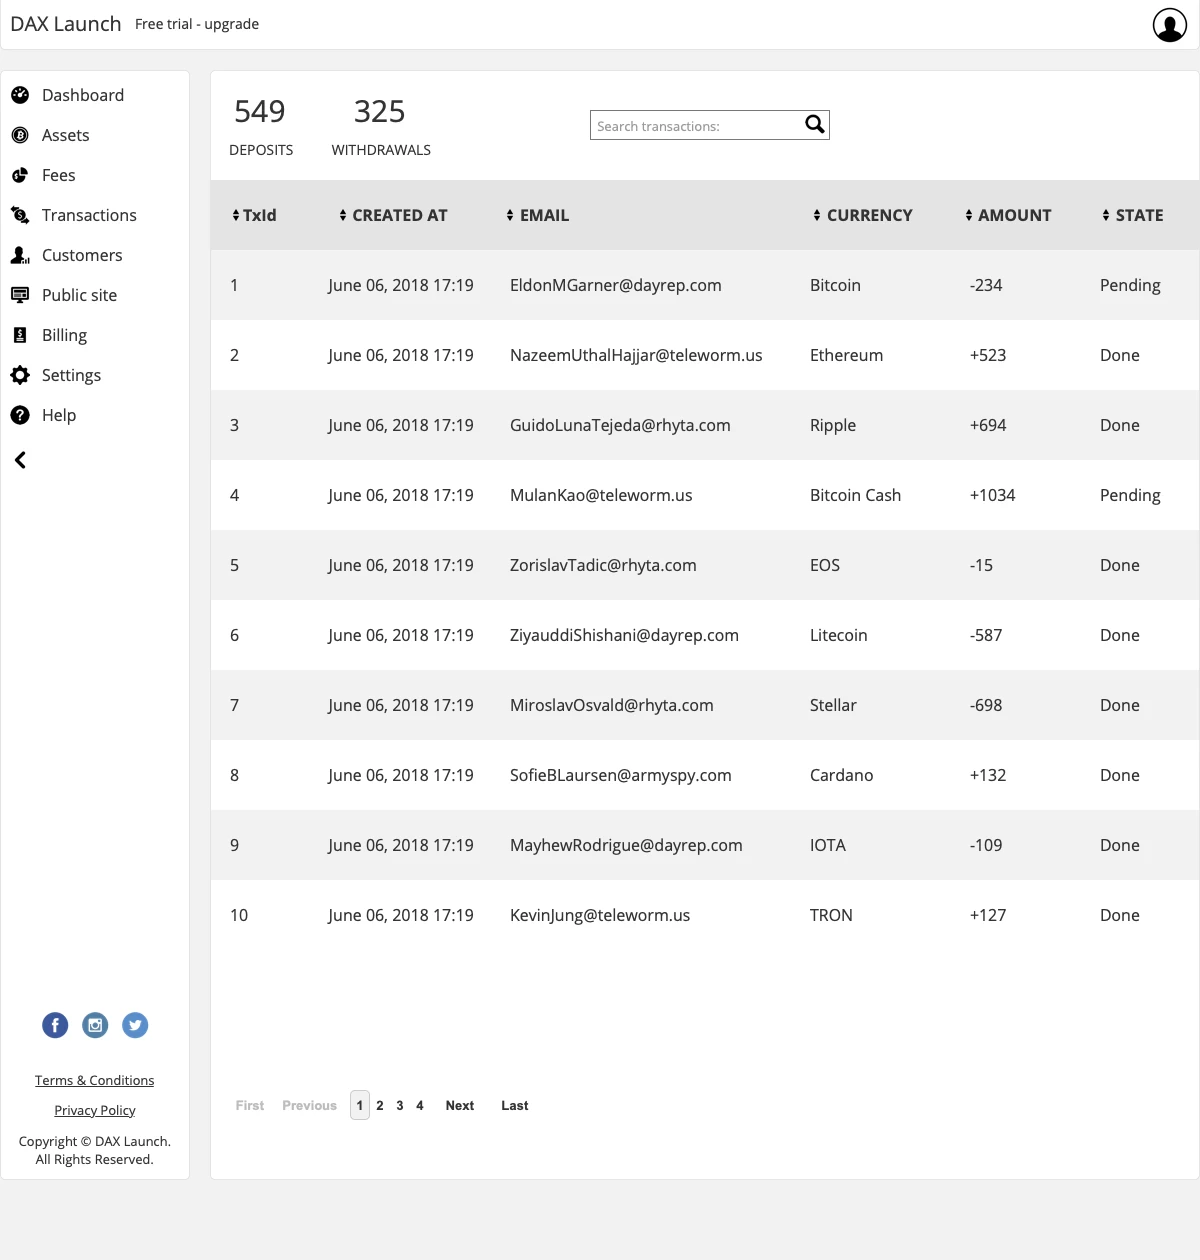This screenshot has height=1260, width=1200.
Task: Click the Customers person icon
Action: 20,255
